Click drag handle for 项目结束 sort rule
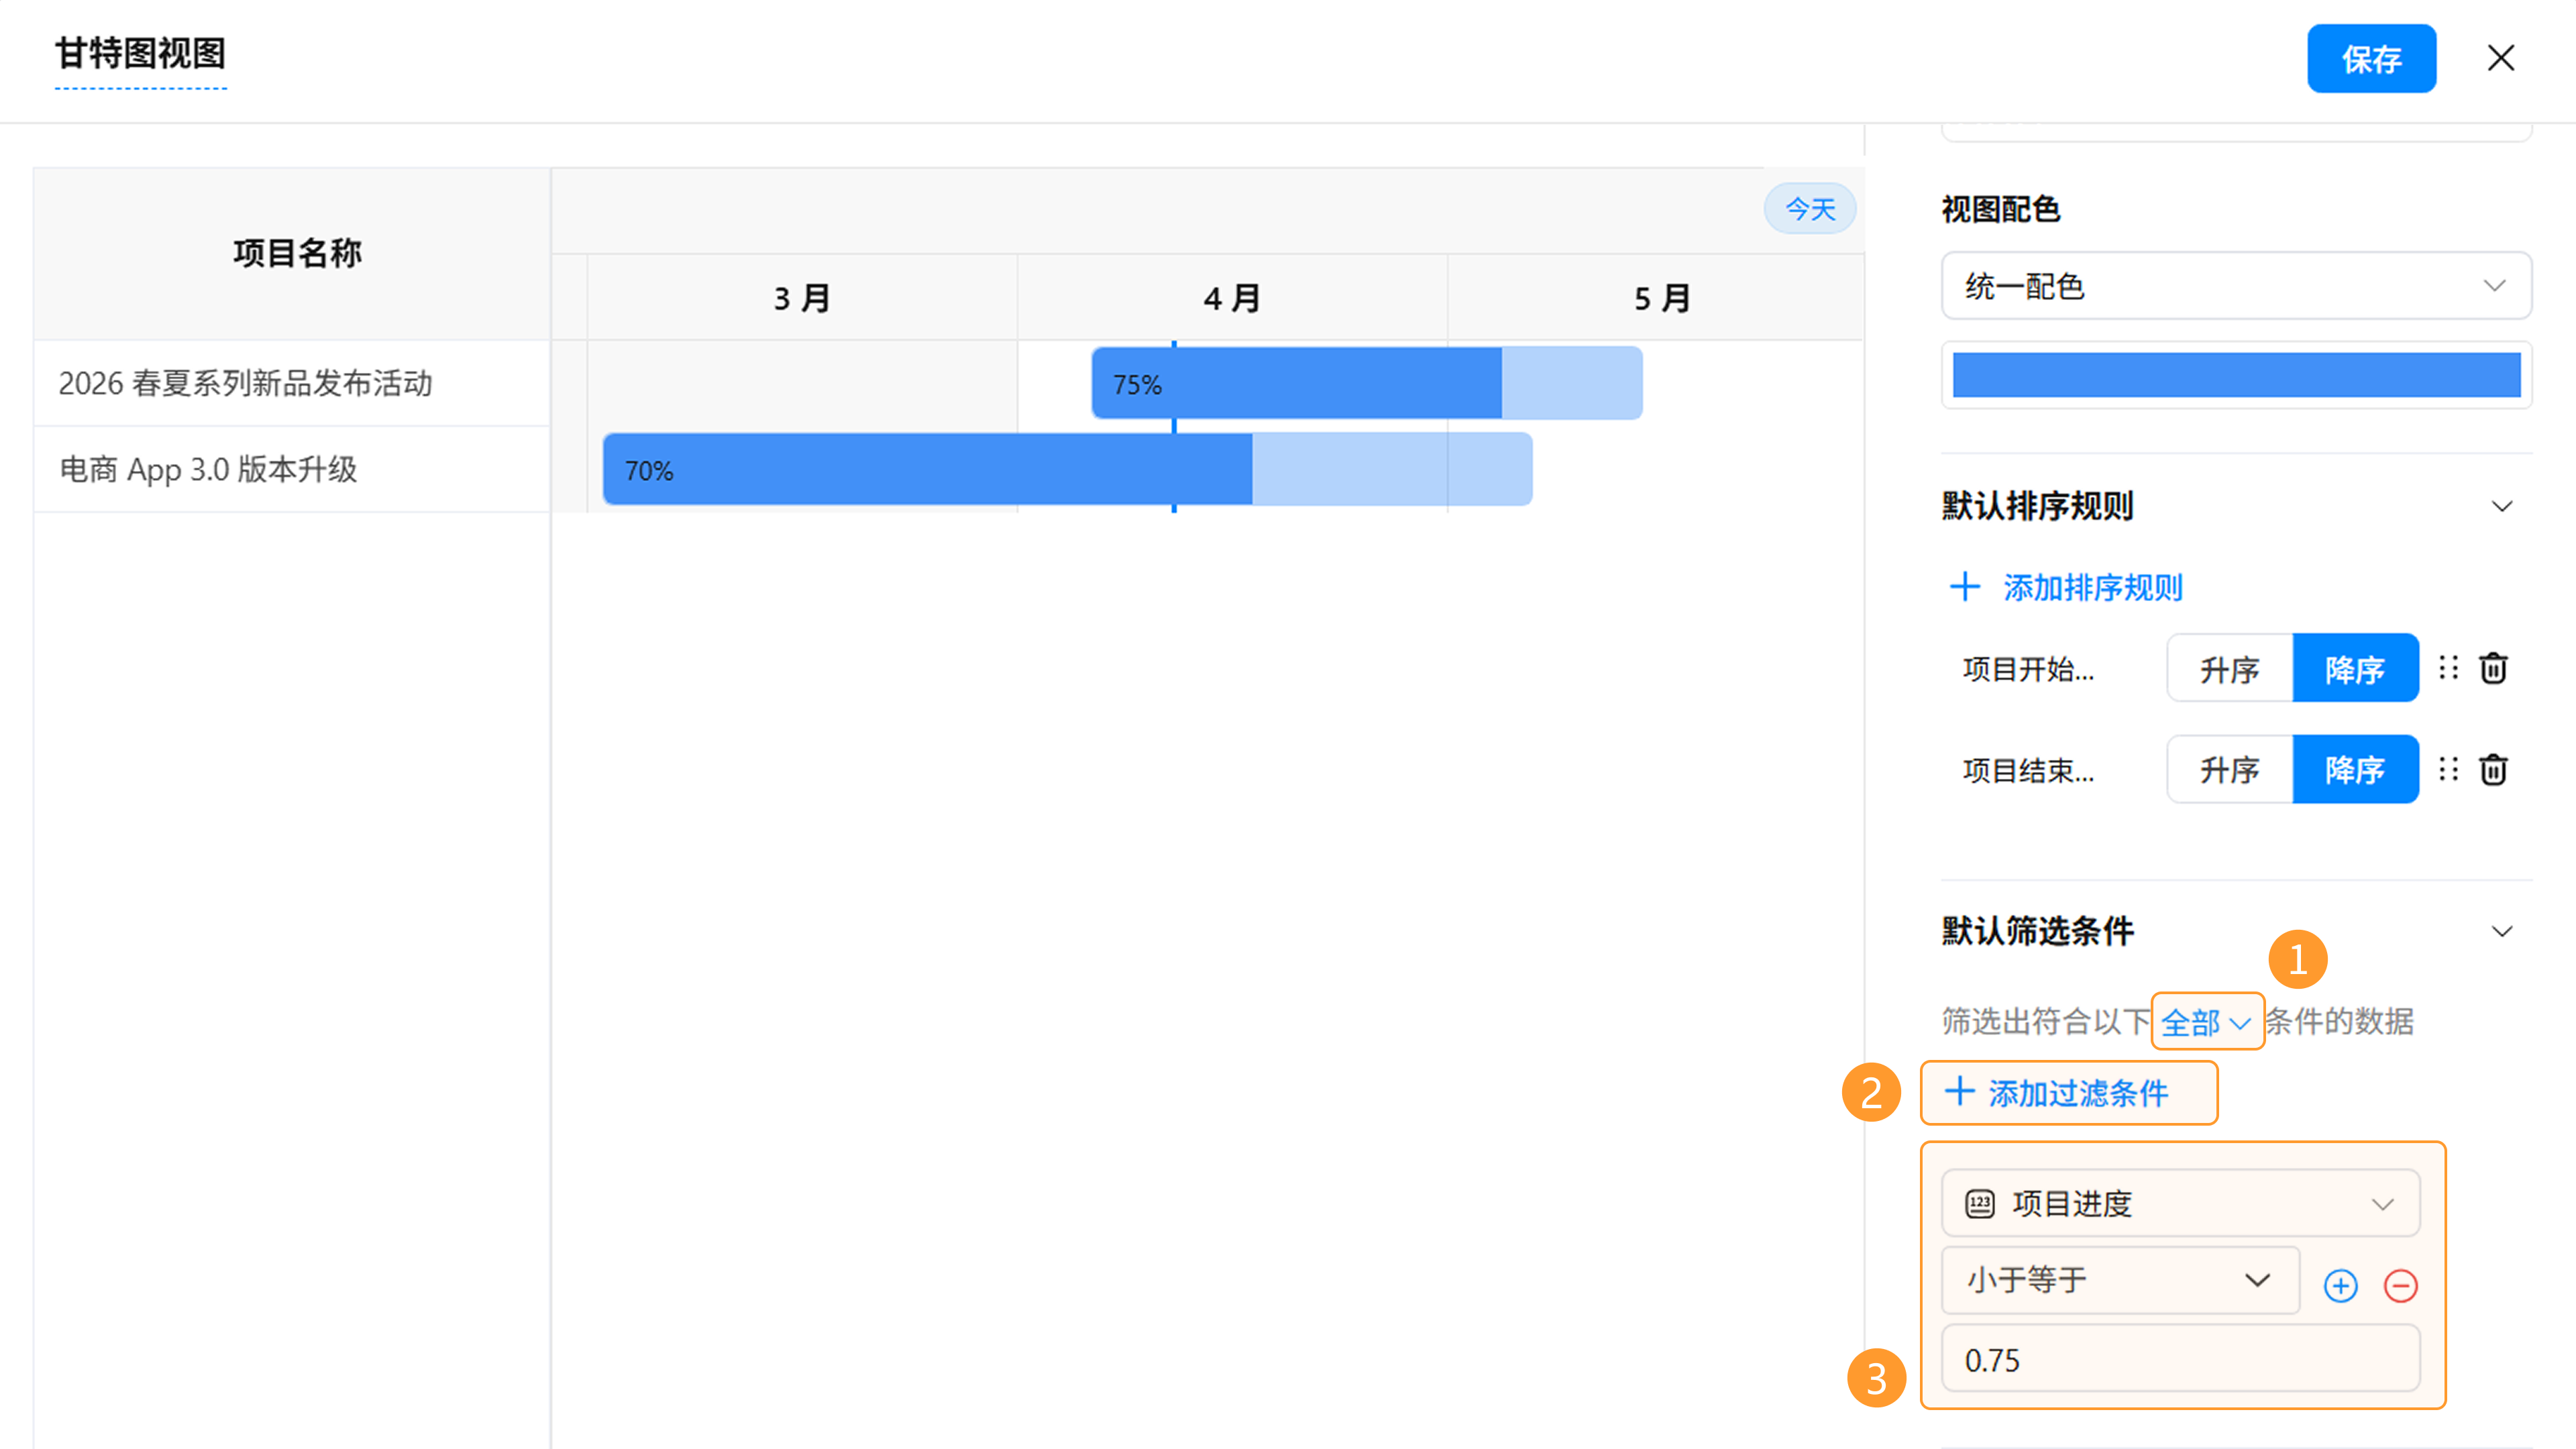 coord(2448,769)
